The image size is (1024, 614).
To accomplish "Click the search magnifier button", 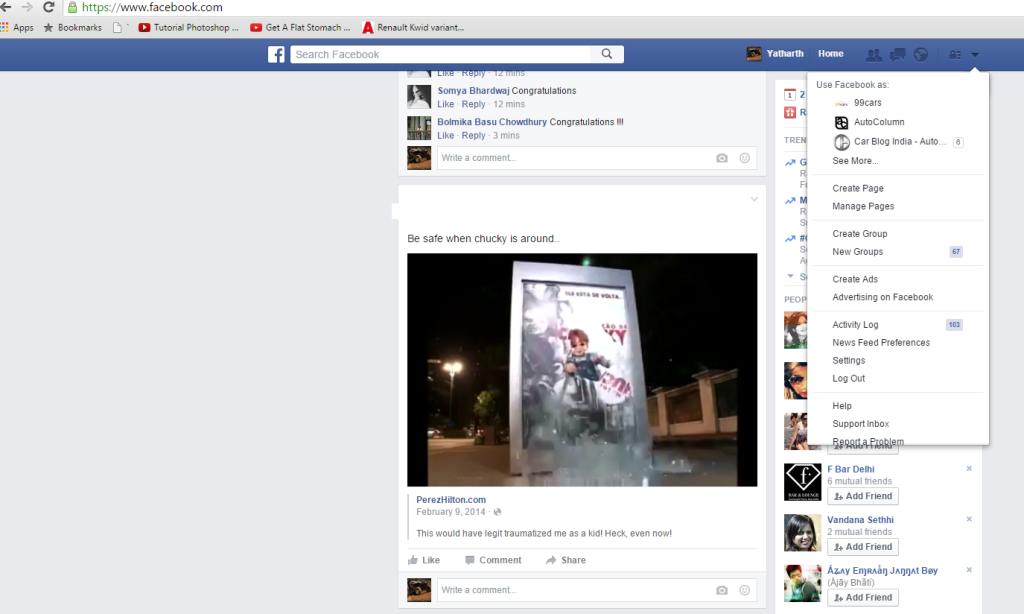I will click(606, 54).
